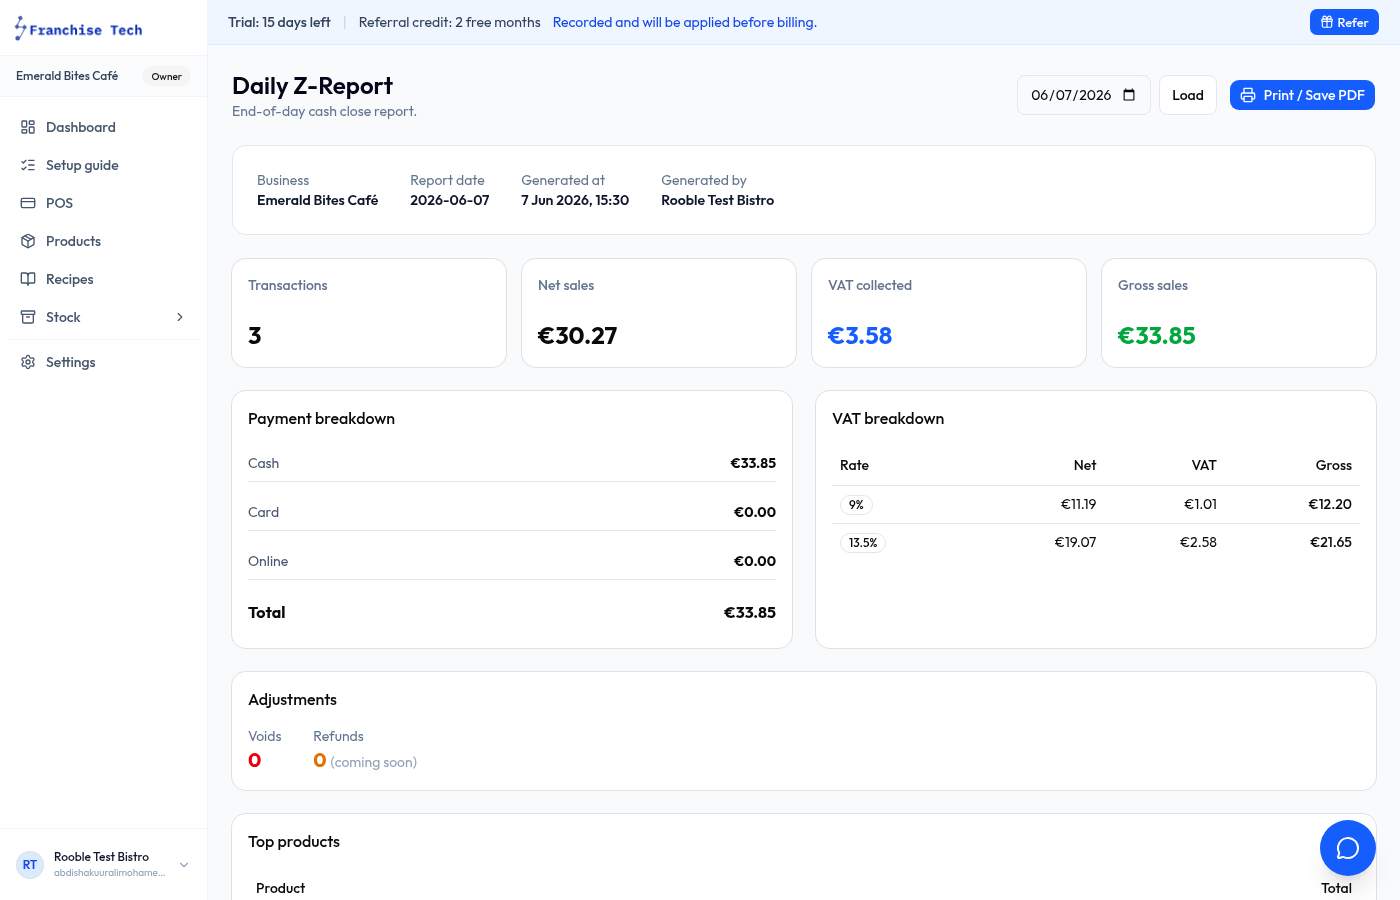The width and height of the screenshot is (1400, 900).
Task: Click the Settings gear icon
Action: (x=28, y=362)
